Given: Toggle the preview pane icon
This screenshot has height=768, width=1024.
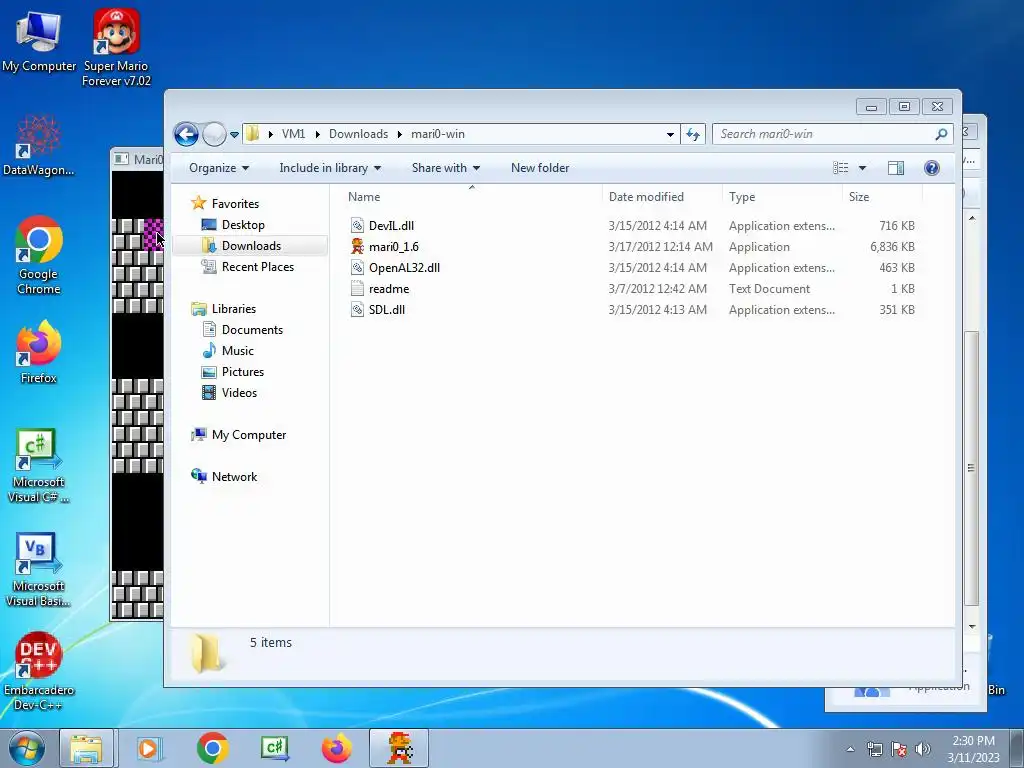Looking at the screenshot, I should pos(896,168).
